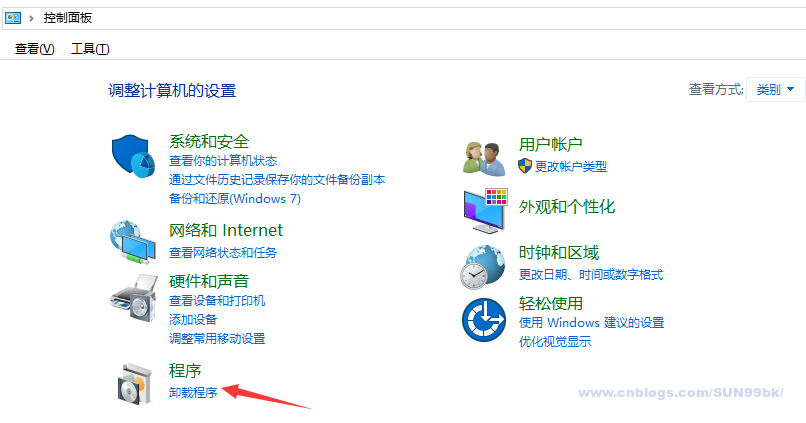Screen dimensions: 806x423
Task: Open 更改帐户类型 link
Action: (571, 167)
